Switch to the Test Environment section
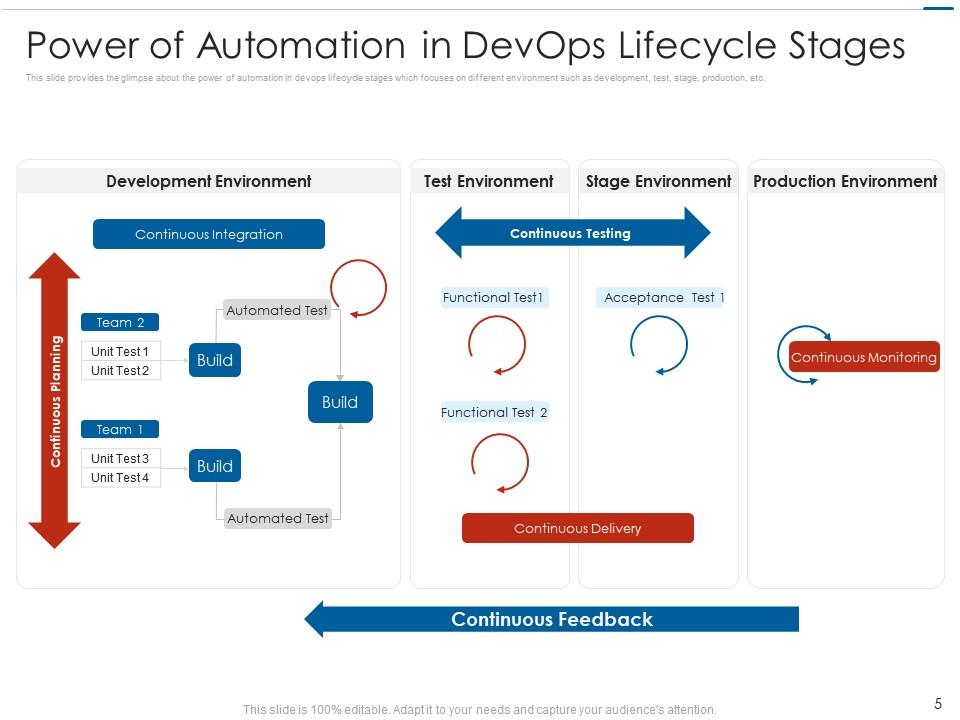The width and height of the screenshot is (960, 720). click(488, 181)
